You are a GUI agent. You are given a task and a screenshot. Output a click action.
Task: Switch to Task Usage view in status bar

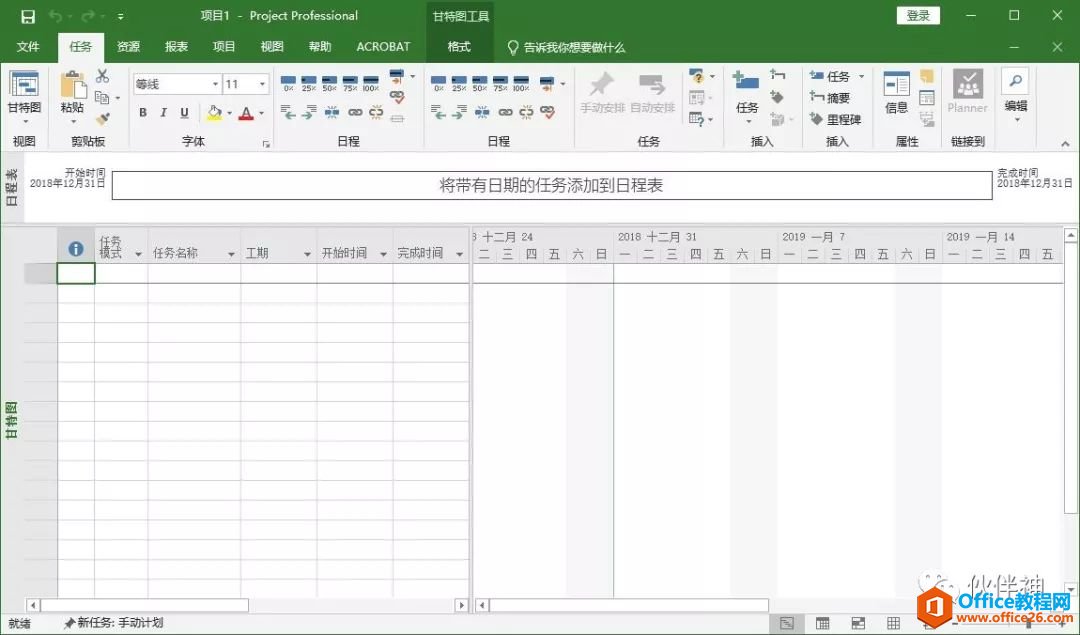[822, 623]
